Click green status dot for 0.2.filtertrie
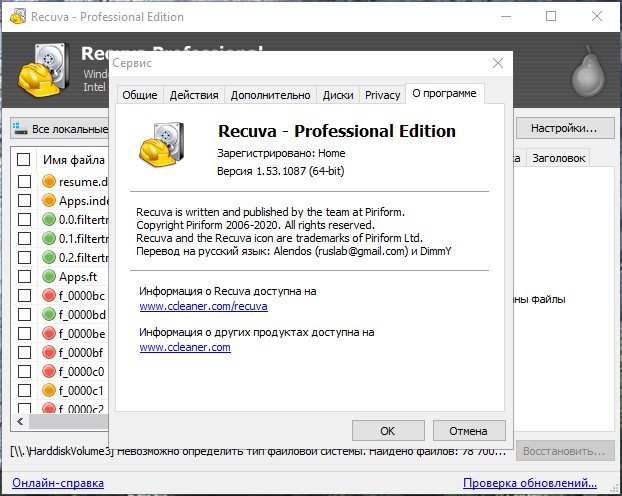This screenshot has height=496, width=622. (49, 258)
